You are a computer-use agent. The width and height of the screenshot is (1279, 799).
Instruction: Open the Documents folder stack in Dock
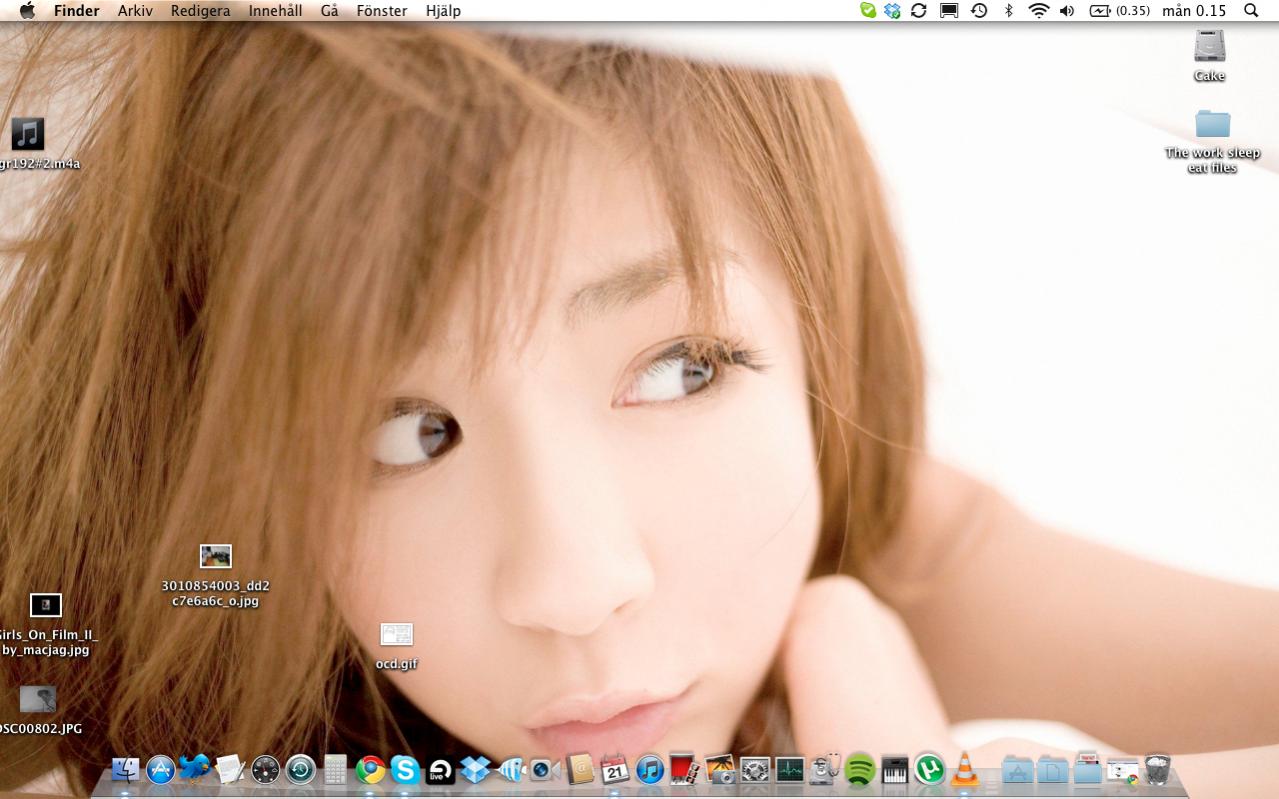pos(1052,769)
